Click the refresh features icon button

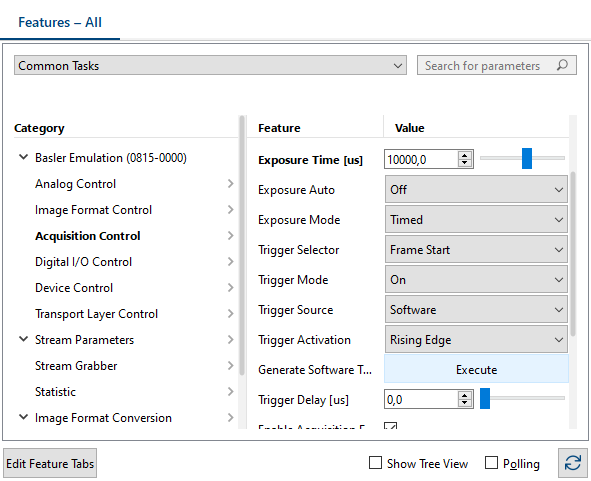573,463
